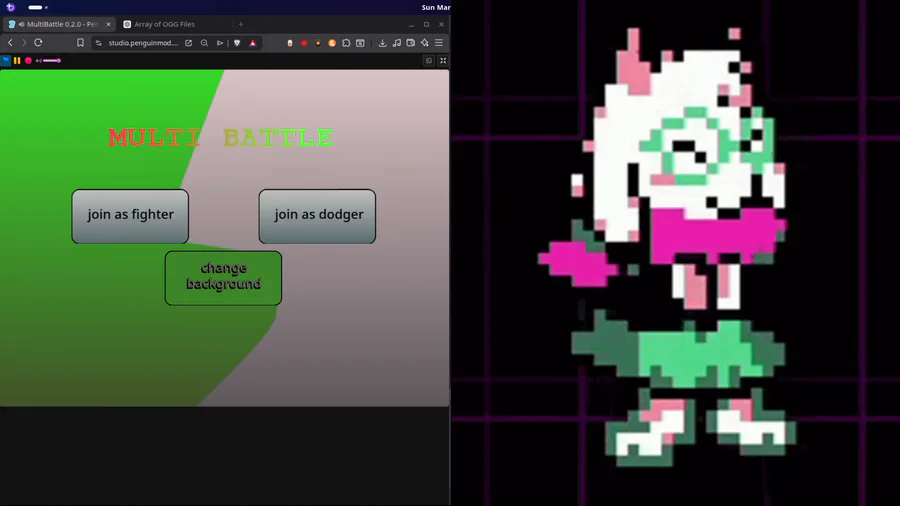Focus the studio.penguinmod address field
The image size is (900, 506).
143,43
